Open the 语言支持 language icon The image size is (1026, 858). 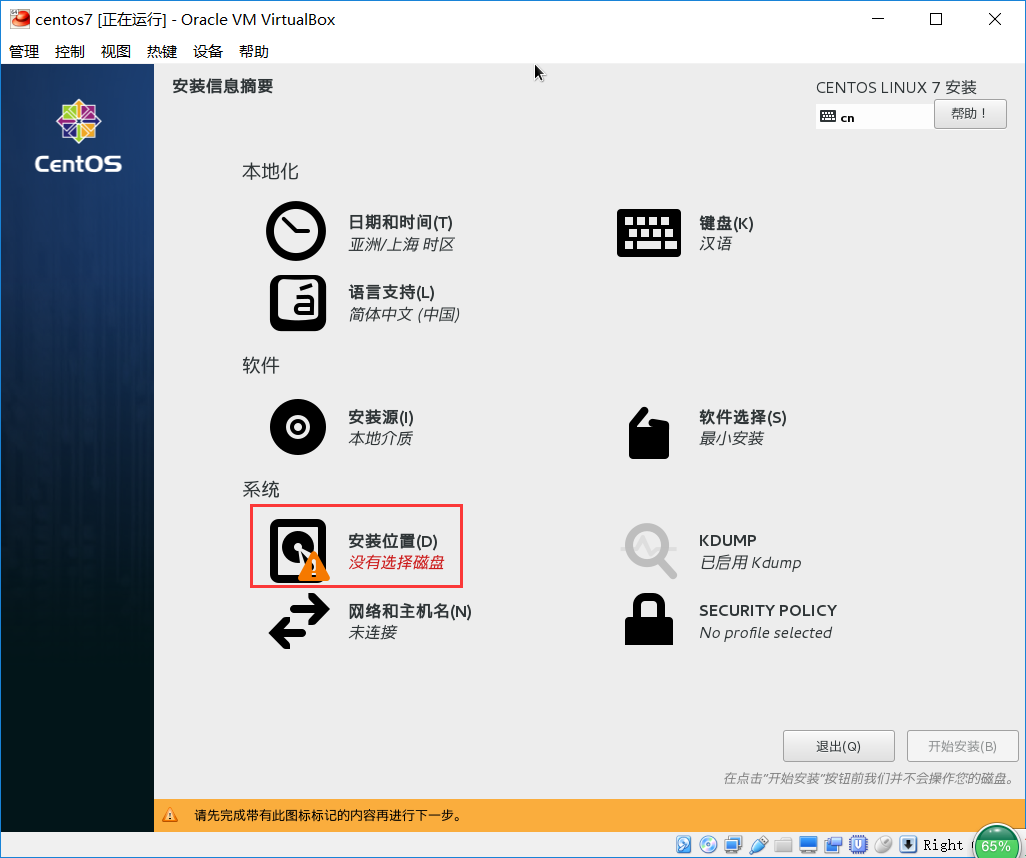[x=298, y=302]
